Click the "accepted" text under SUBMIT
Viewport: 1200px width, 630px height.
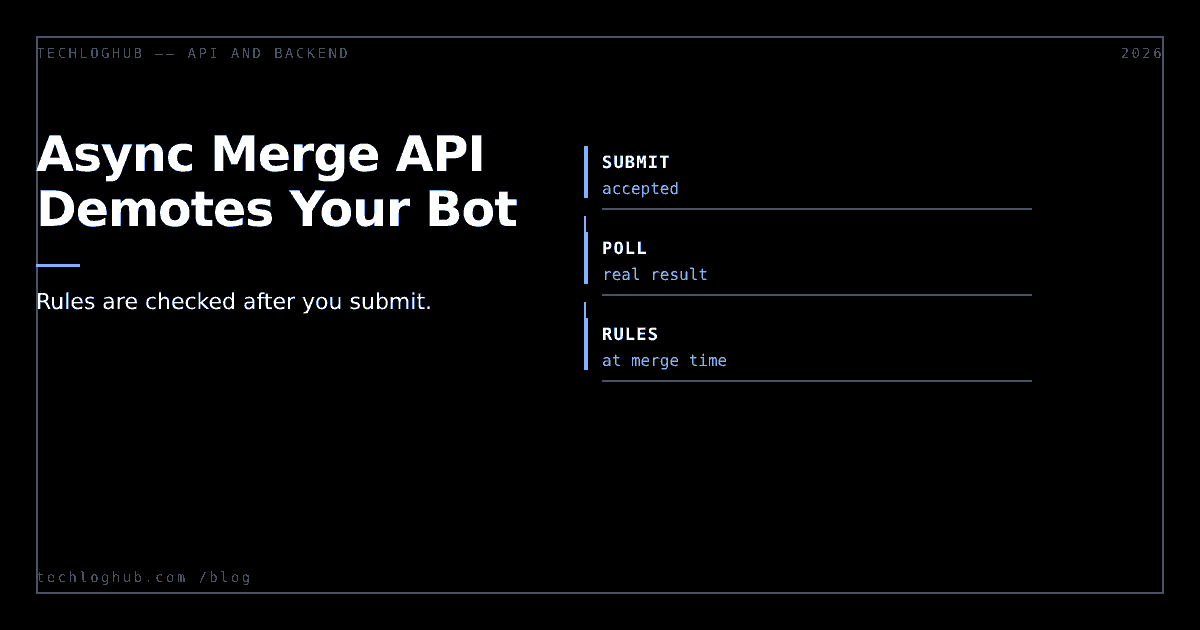640,188
